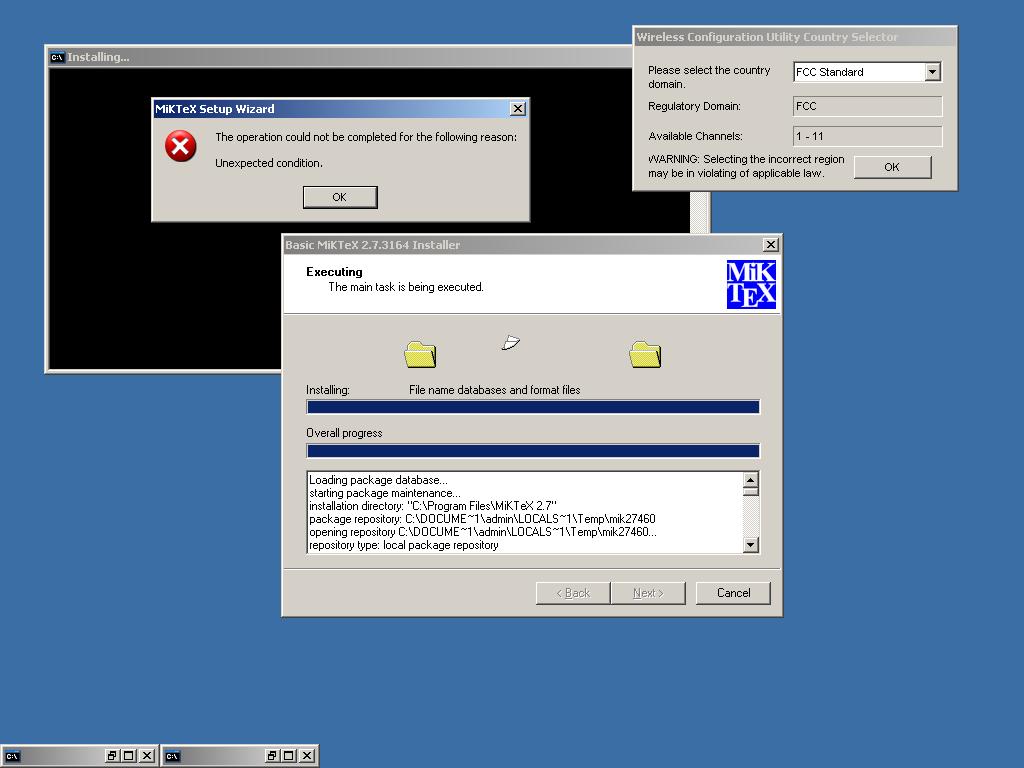Click the Regulatory Domain field showing FCC
1024x768 pixels.
tap(867, 106)
